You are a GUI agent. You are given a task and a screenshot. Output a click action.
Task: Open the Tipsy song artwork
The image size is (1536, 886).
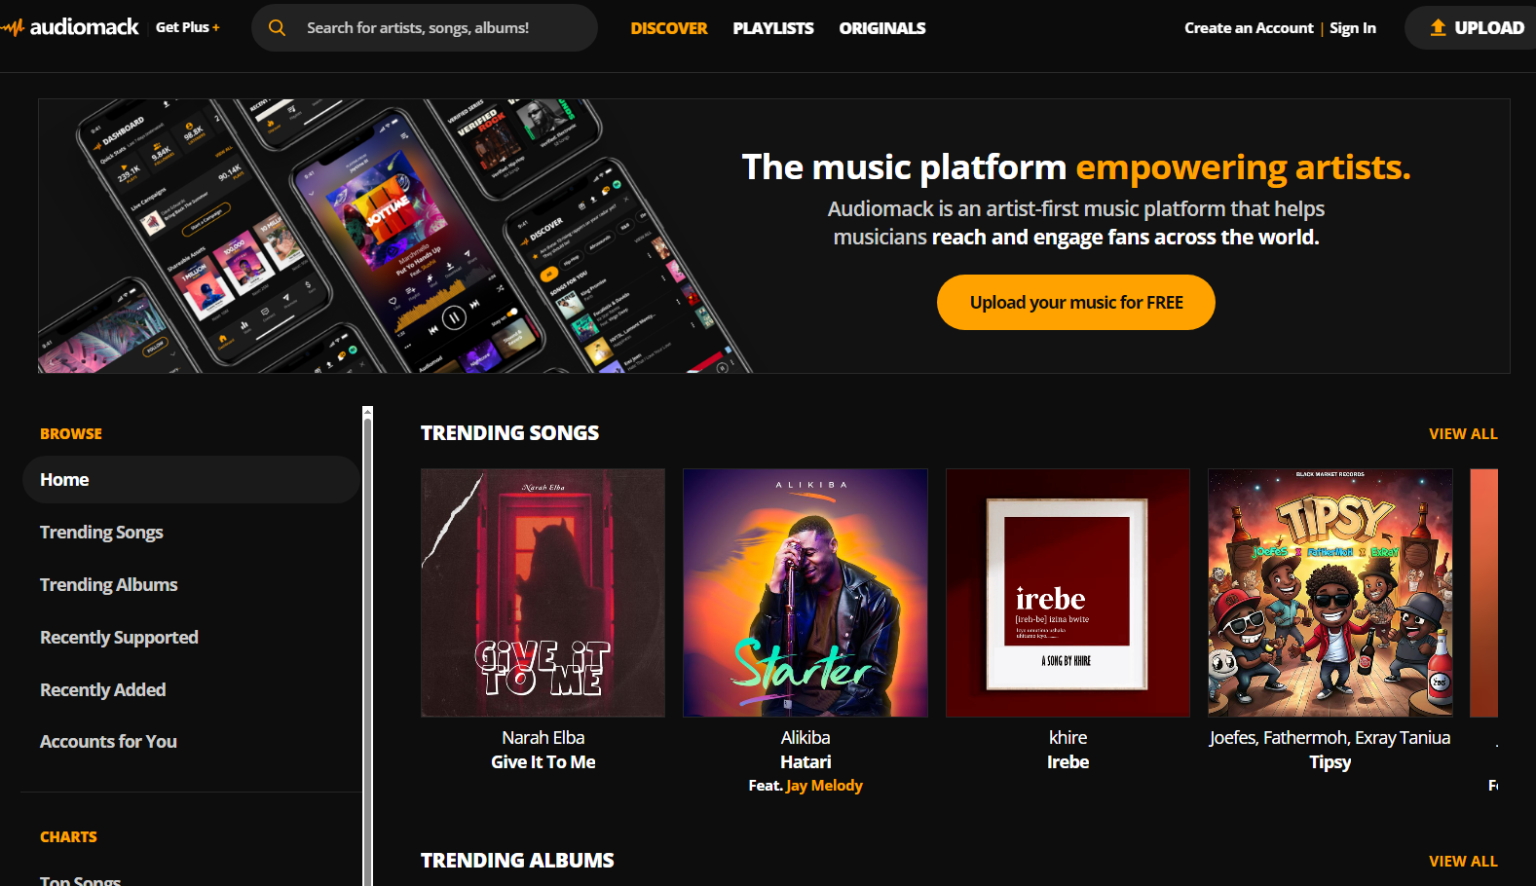1330,593
